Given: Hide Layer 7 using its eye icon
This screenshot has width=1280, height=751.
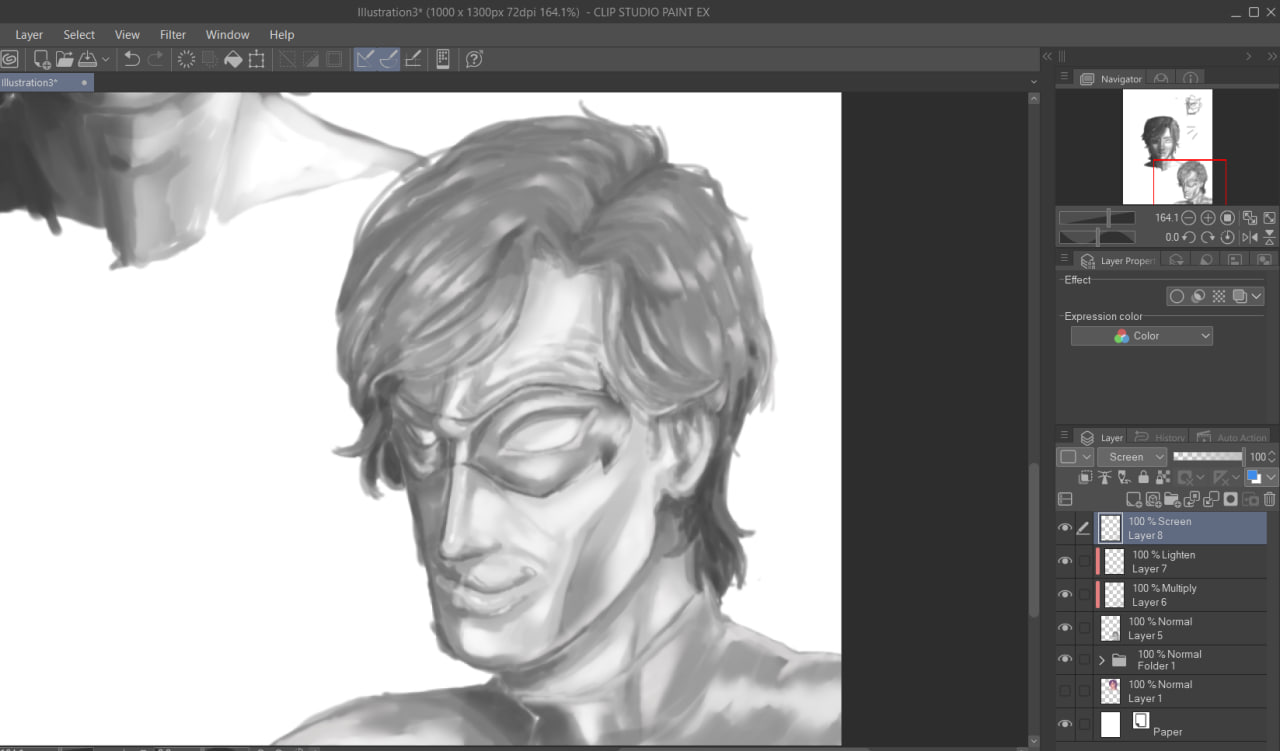Looking at the screenshot, I should pyautogui.click(x=1065, y=561).
